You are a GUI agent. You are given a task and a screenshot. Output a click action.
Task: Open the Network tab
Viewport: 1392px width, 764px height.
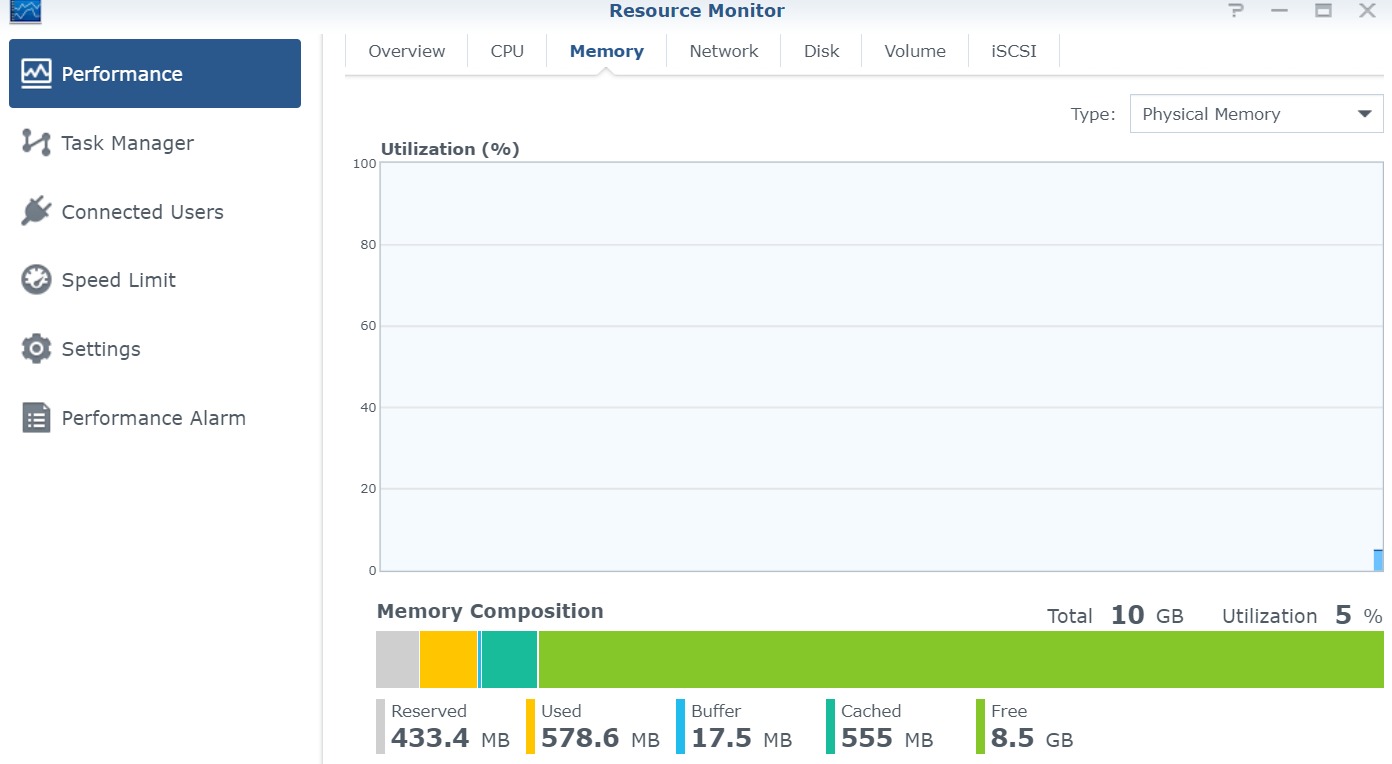[723, 51]
